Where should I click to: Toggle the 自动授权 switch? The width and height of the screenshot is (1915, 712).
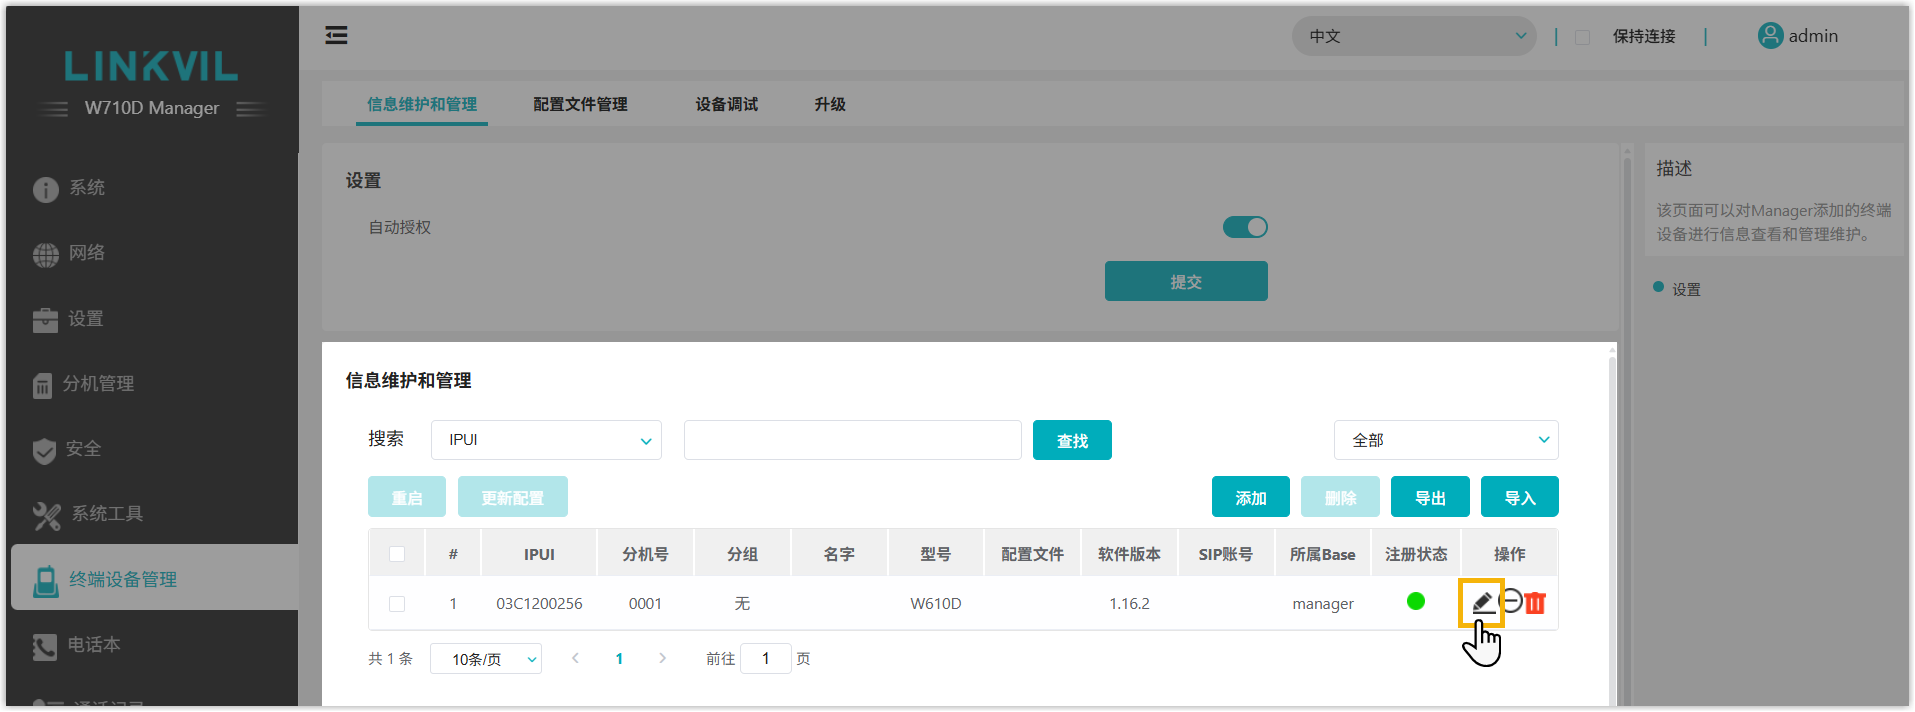coord(1244,227)
